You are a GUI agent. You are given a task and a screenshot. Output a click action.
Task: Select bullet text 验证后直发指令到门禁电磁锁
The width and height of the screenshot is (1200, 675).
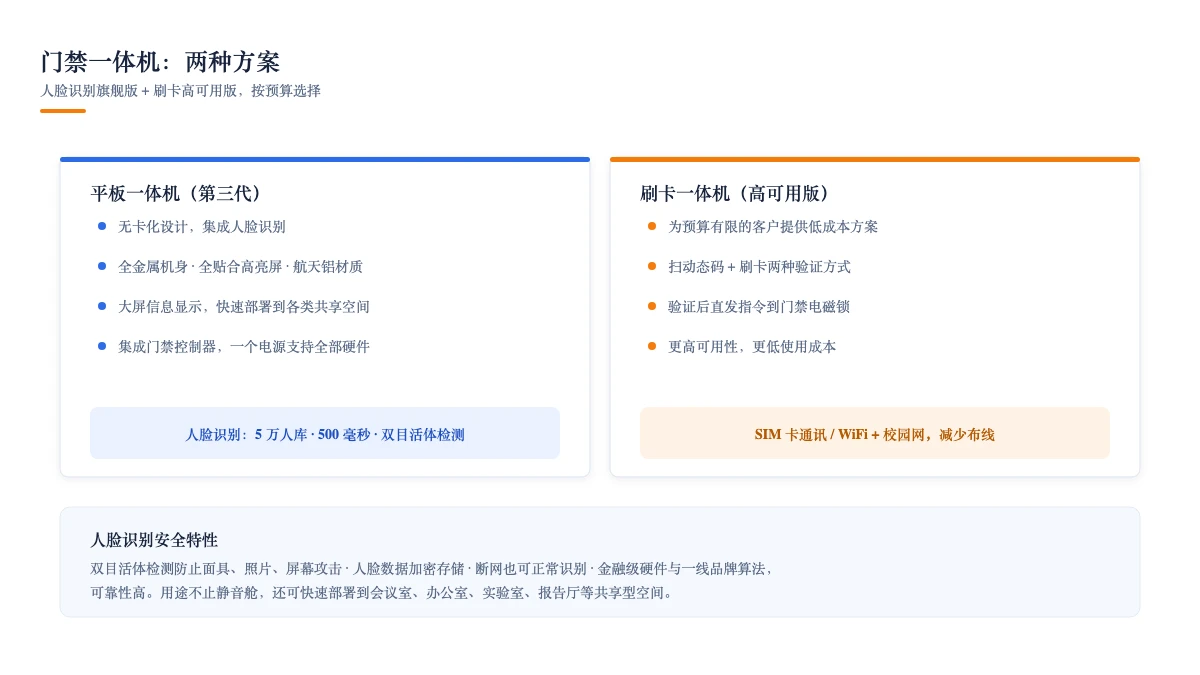pyautogui.click(x=759, y=307)
